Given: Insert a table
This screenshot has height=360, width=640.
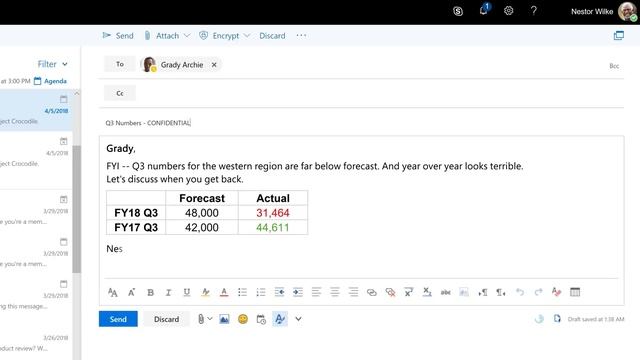Looking at the screenshot, I should pos(575,292).
